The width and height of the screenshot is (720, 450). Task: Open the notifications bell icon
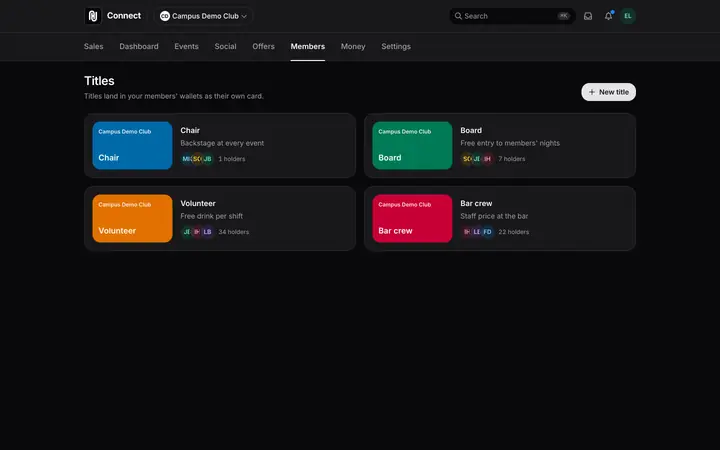click(x=608, y=16)
